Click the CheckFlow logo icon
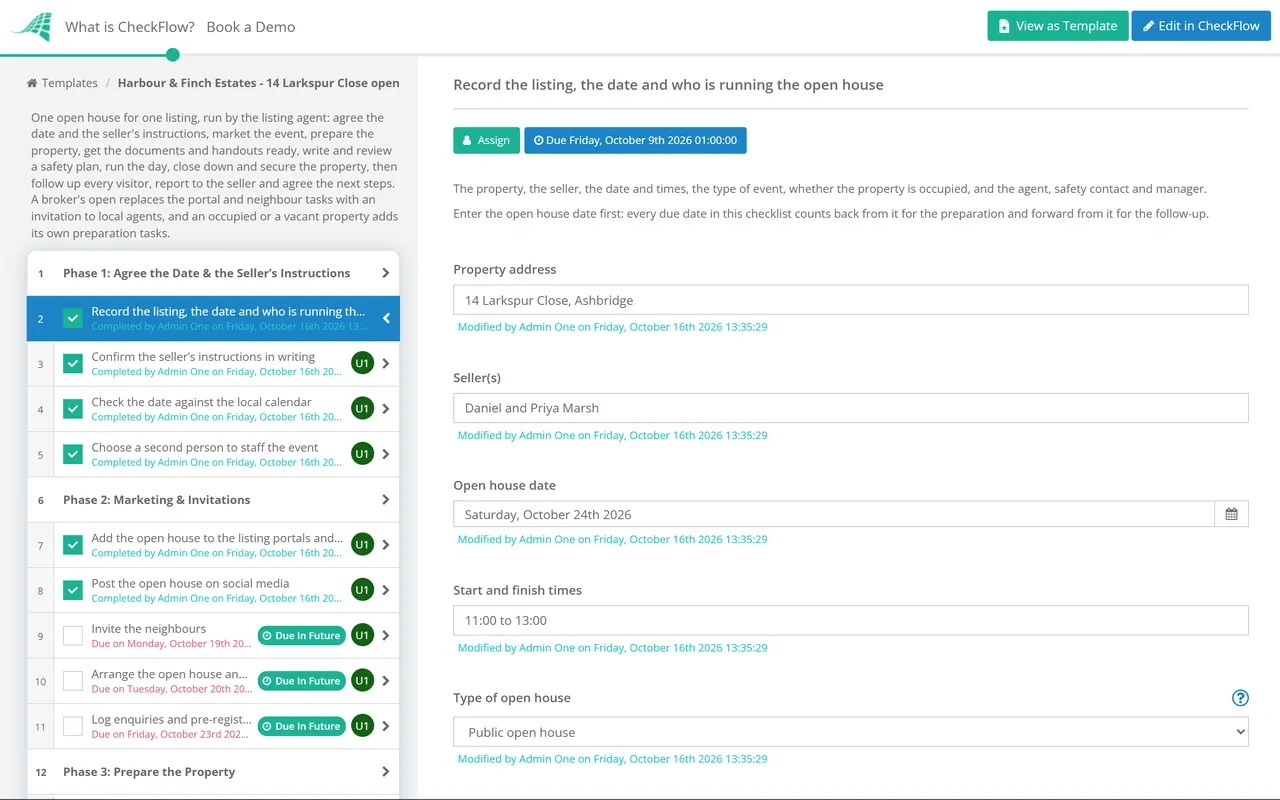This screenshot has width=1280, height=800. pyautogui.click(x=31, y=26)
